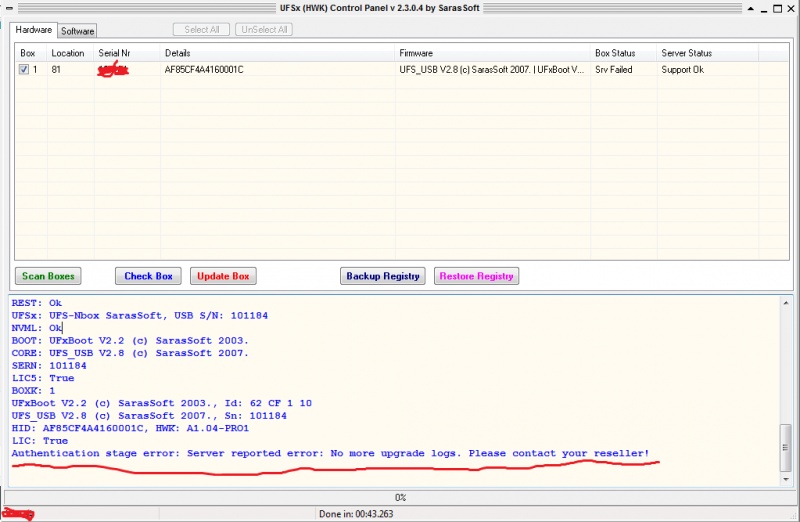Sort by the Details column header
Screen dimensions: 800x522
pyautogui.click(x=178, y=53)
